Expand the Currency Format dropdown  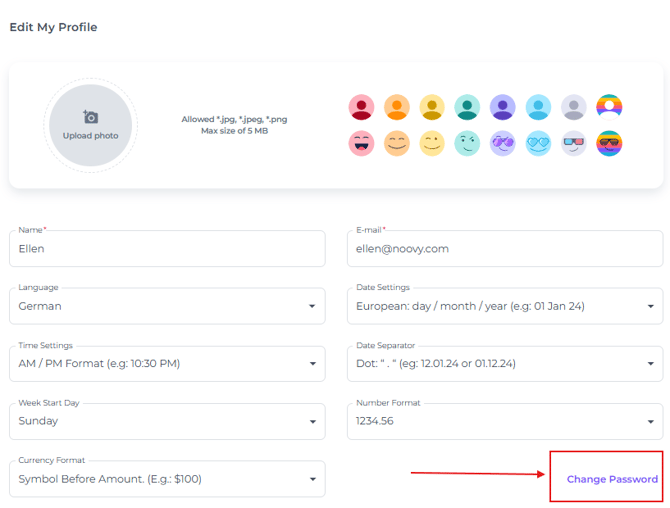point(167,479)
